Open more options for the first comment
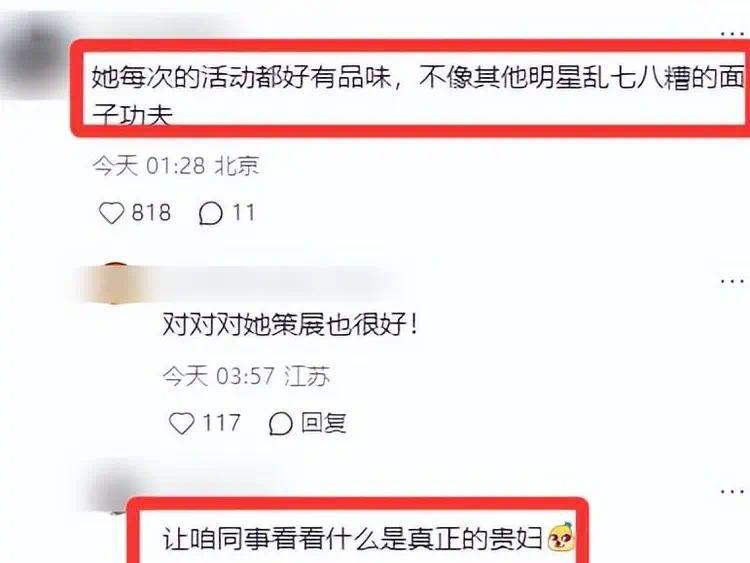This screenshot has width=750, height=563. [733, 33]
